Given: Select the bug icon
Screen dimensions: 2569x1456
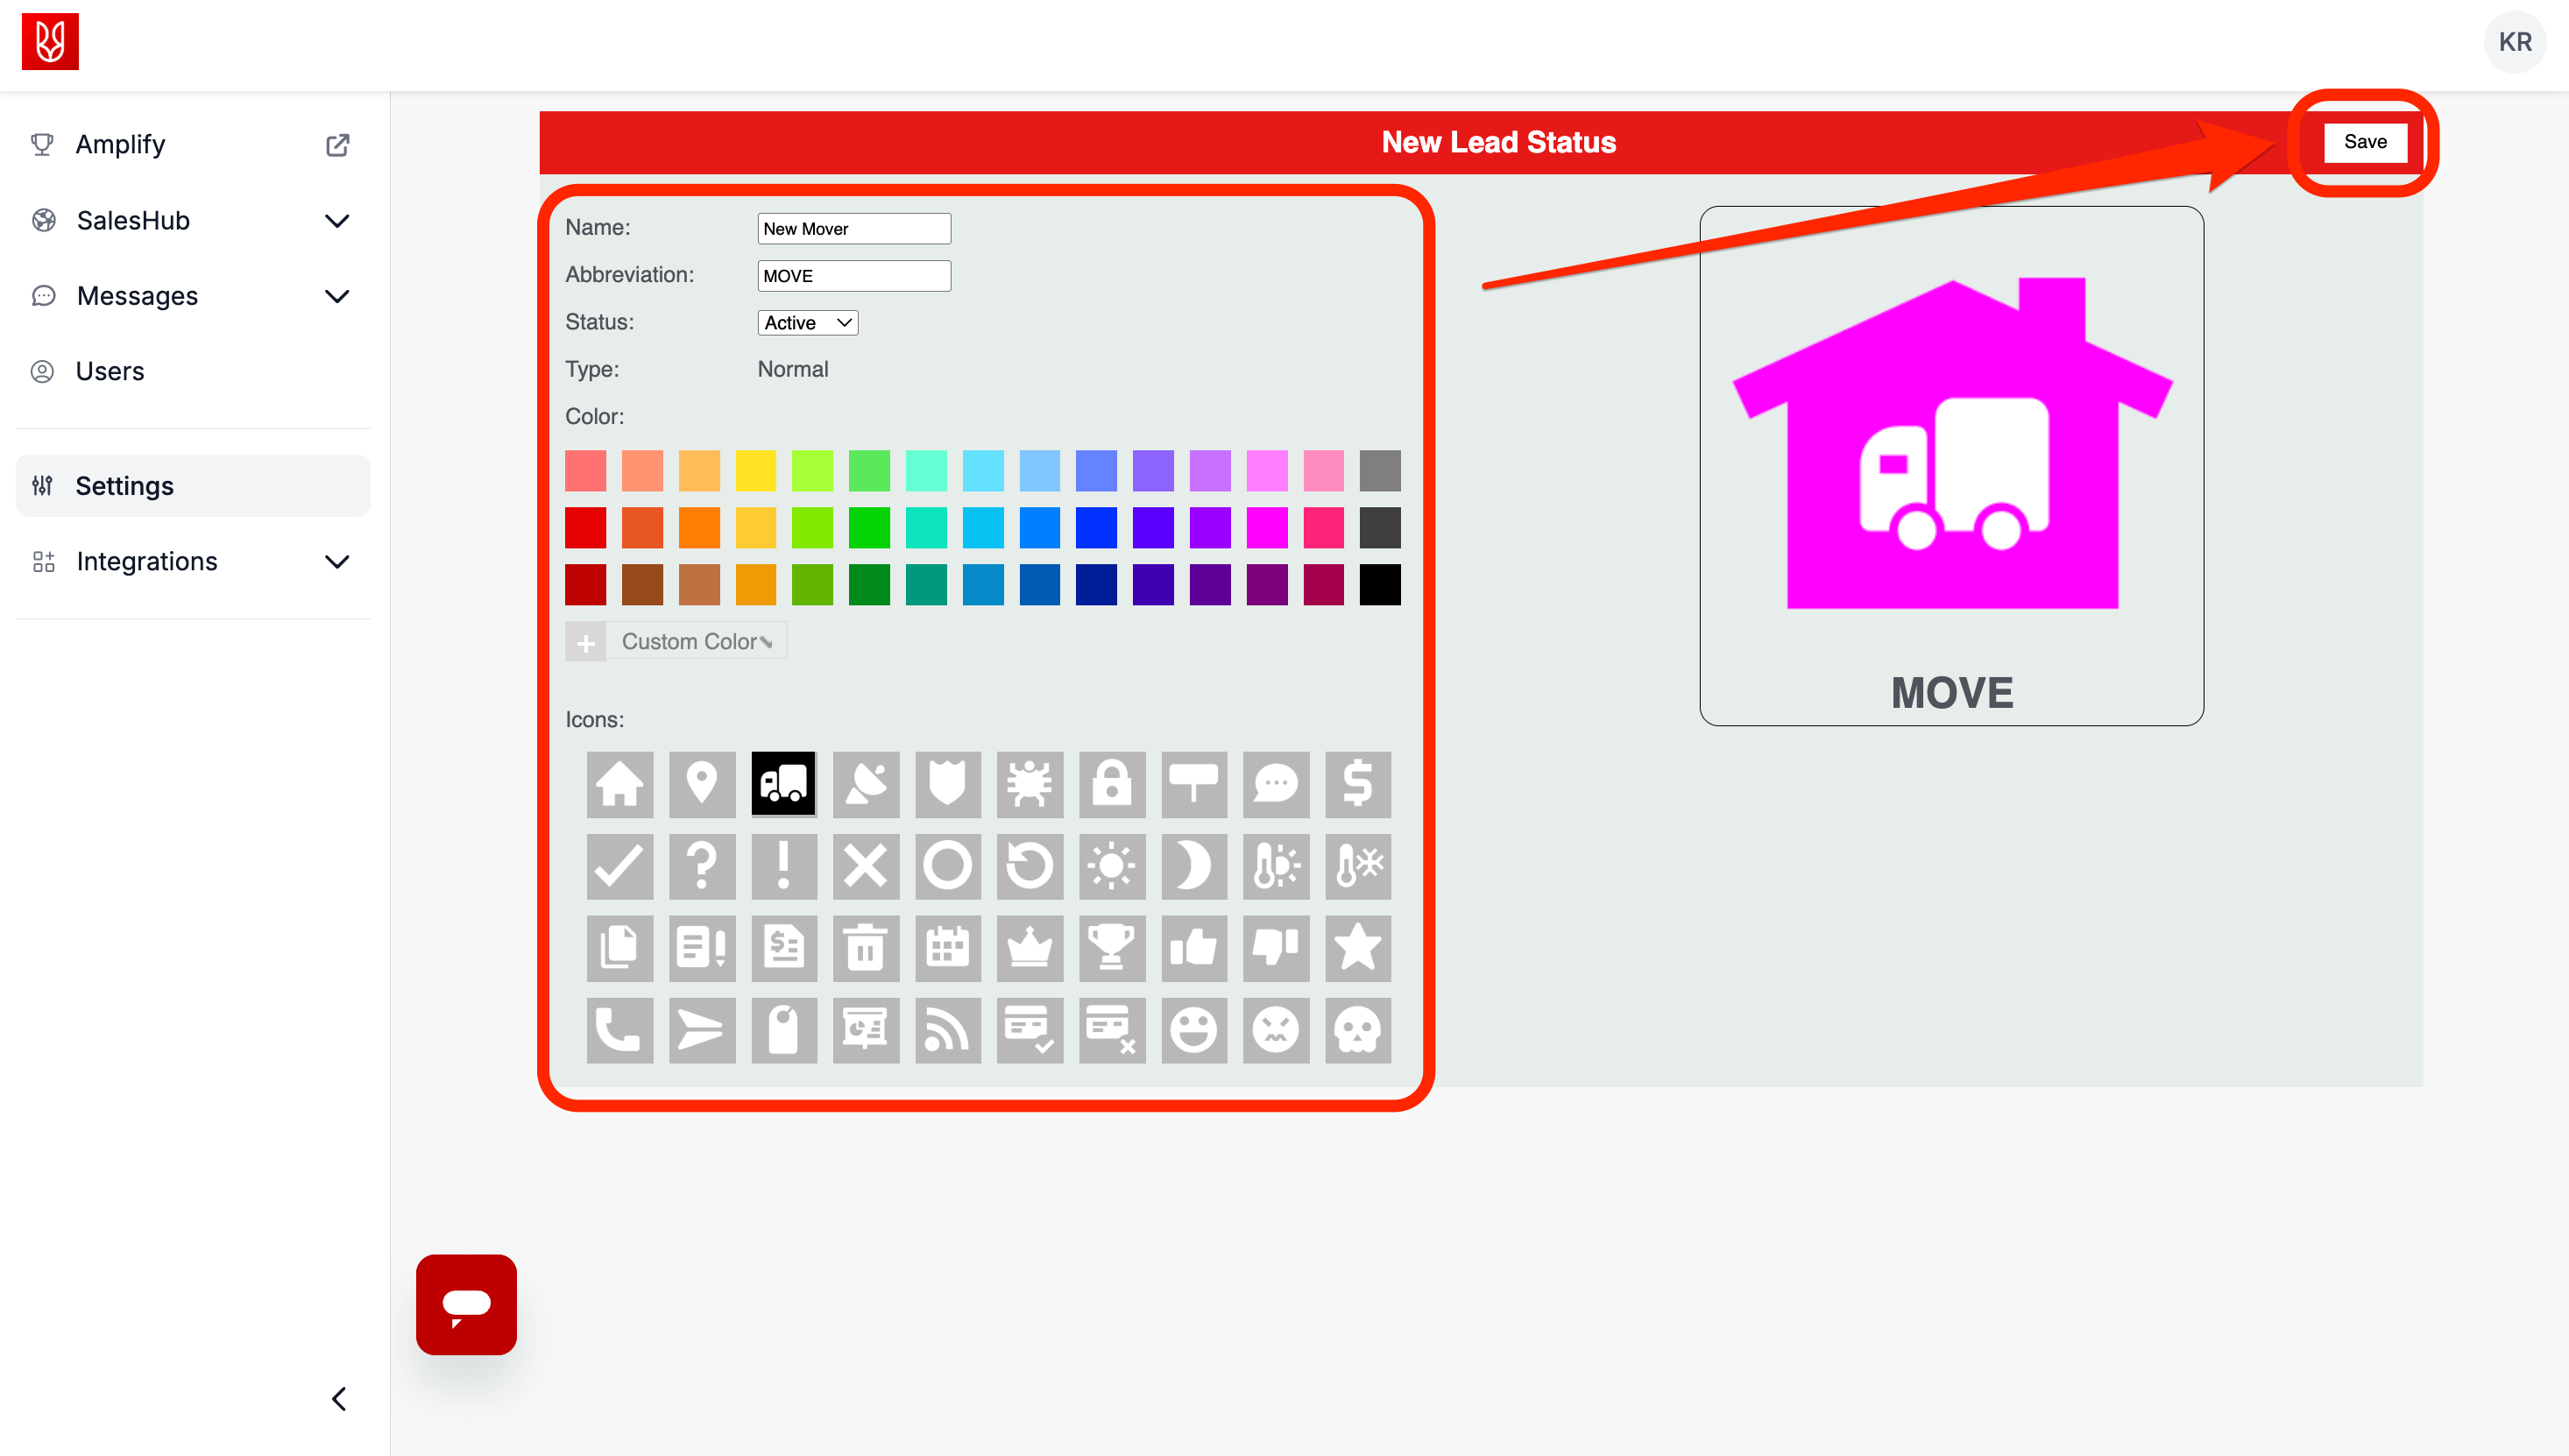Looking at the screenshot, I should 1029,784.
